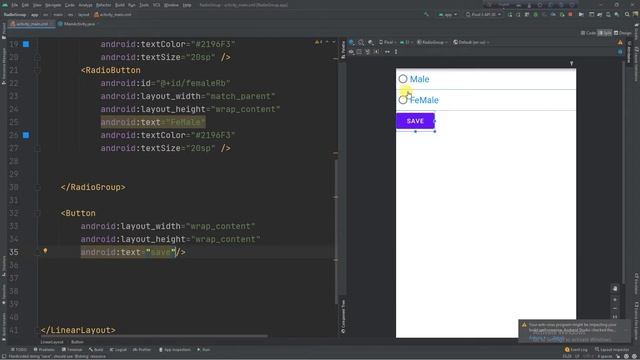This screenshot has height=360, width=640.
Task: Click the warning count indicator in code editor
Action: click(319, 42)
